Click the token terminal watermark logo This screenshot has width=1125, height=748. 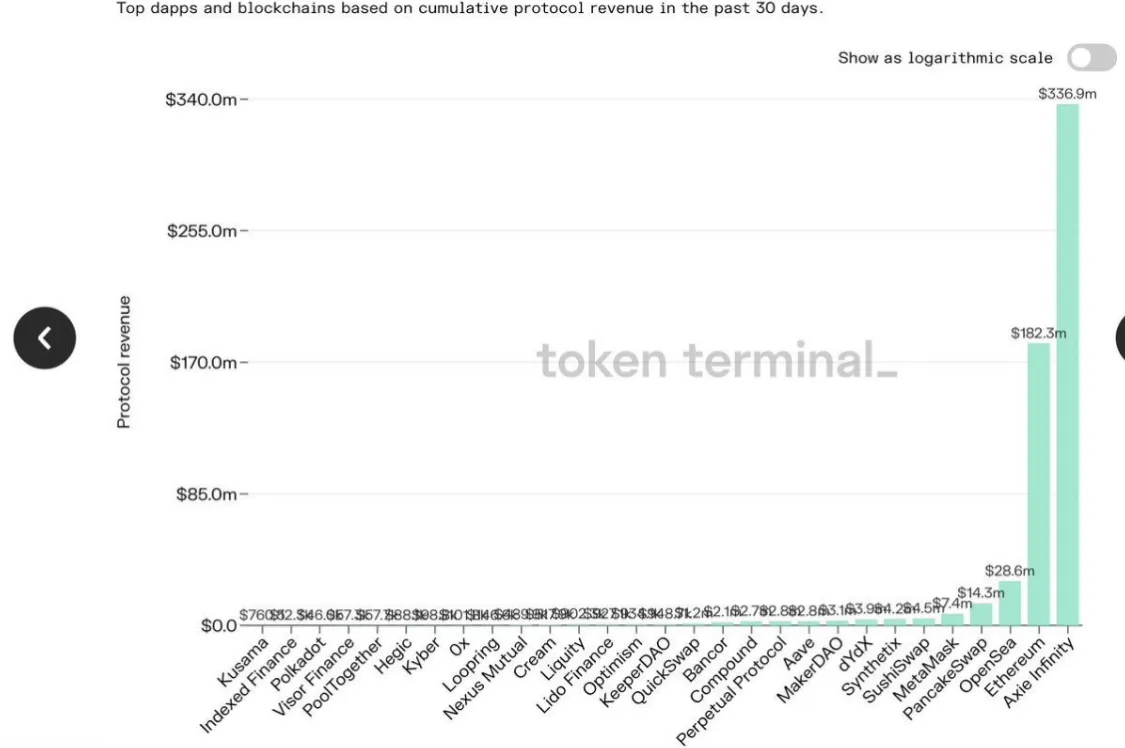pos(717,360)
